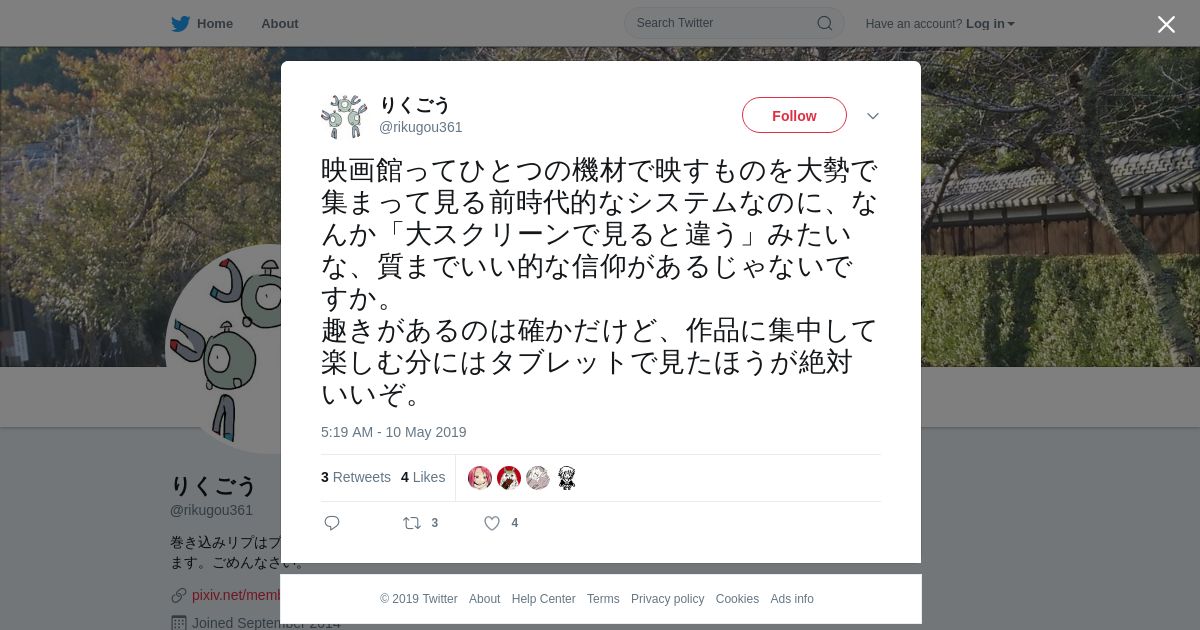Open the Help Center footer link

click(543, 599)
